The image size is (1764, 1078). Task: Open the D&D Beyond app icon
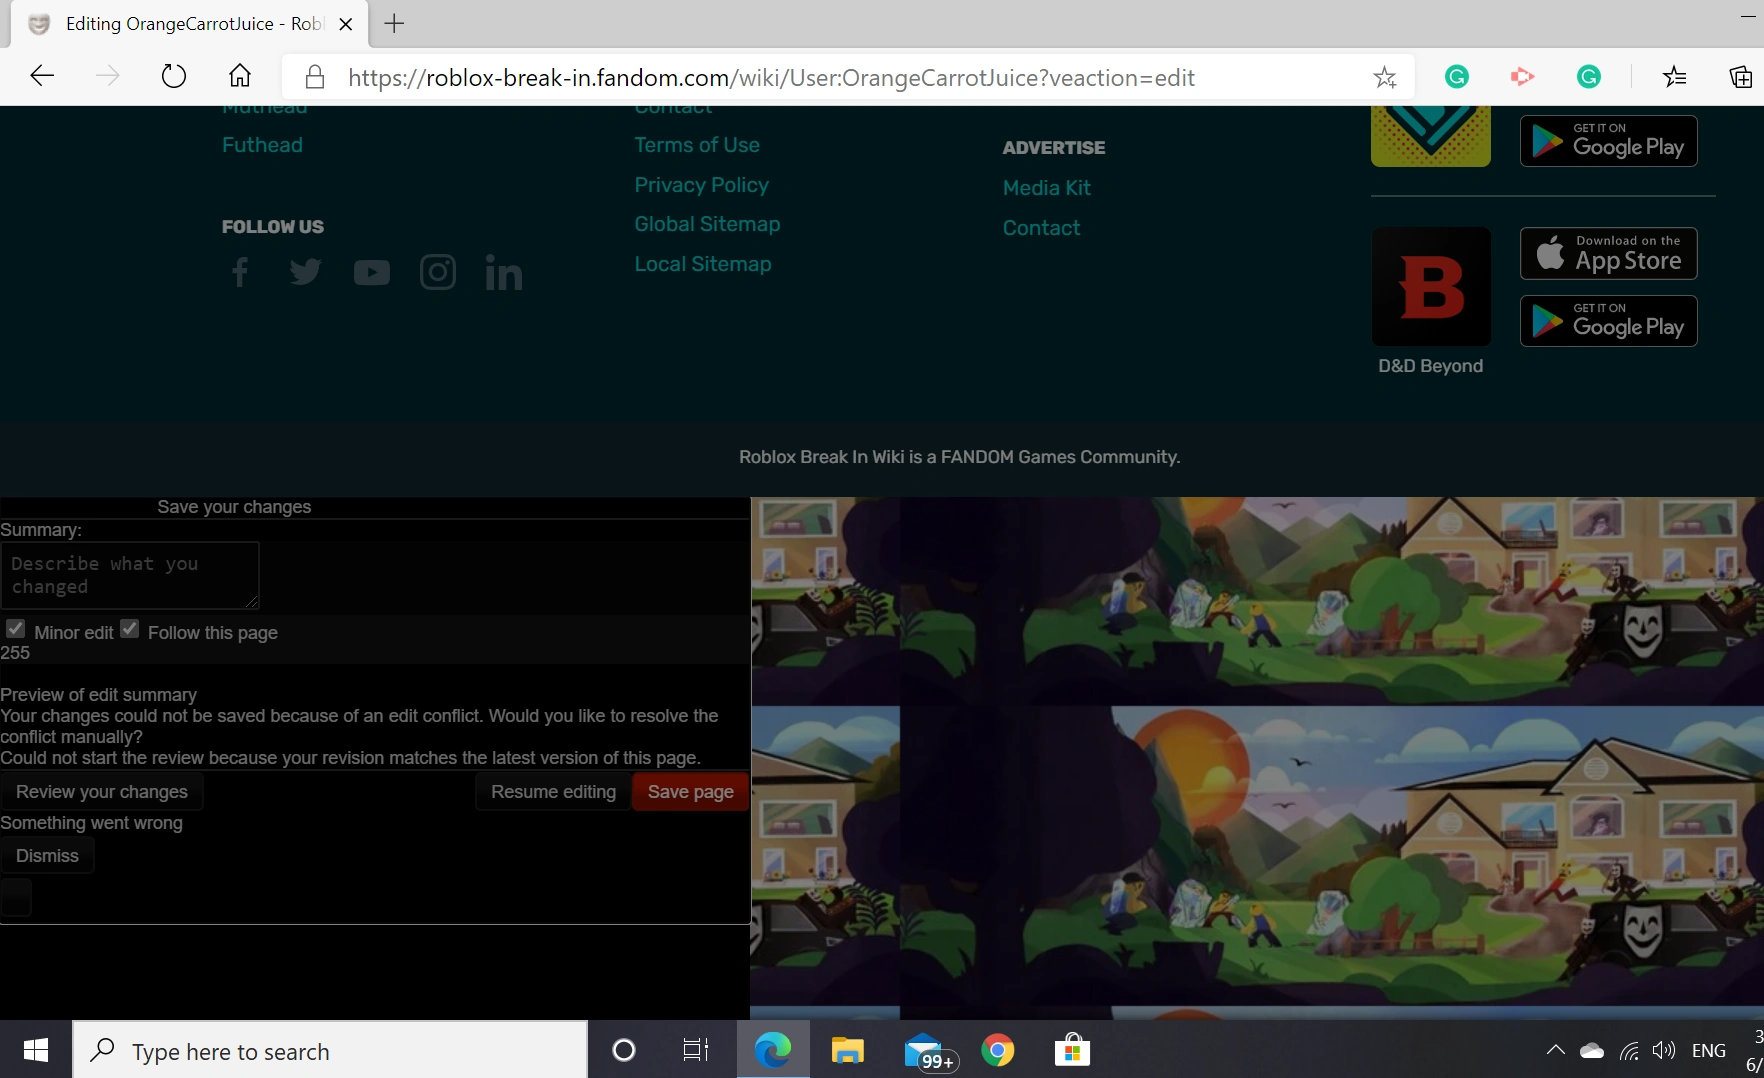pyautogui.click(x=1431, y=286)
